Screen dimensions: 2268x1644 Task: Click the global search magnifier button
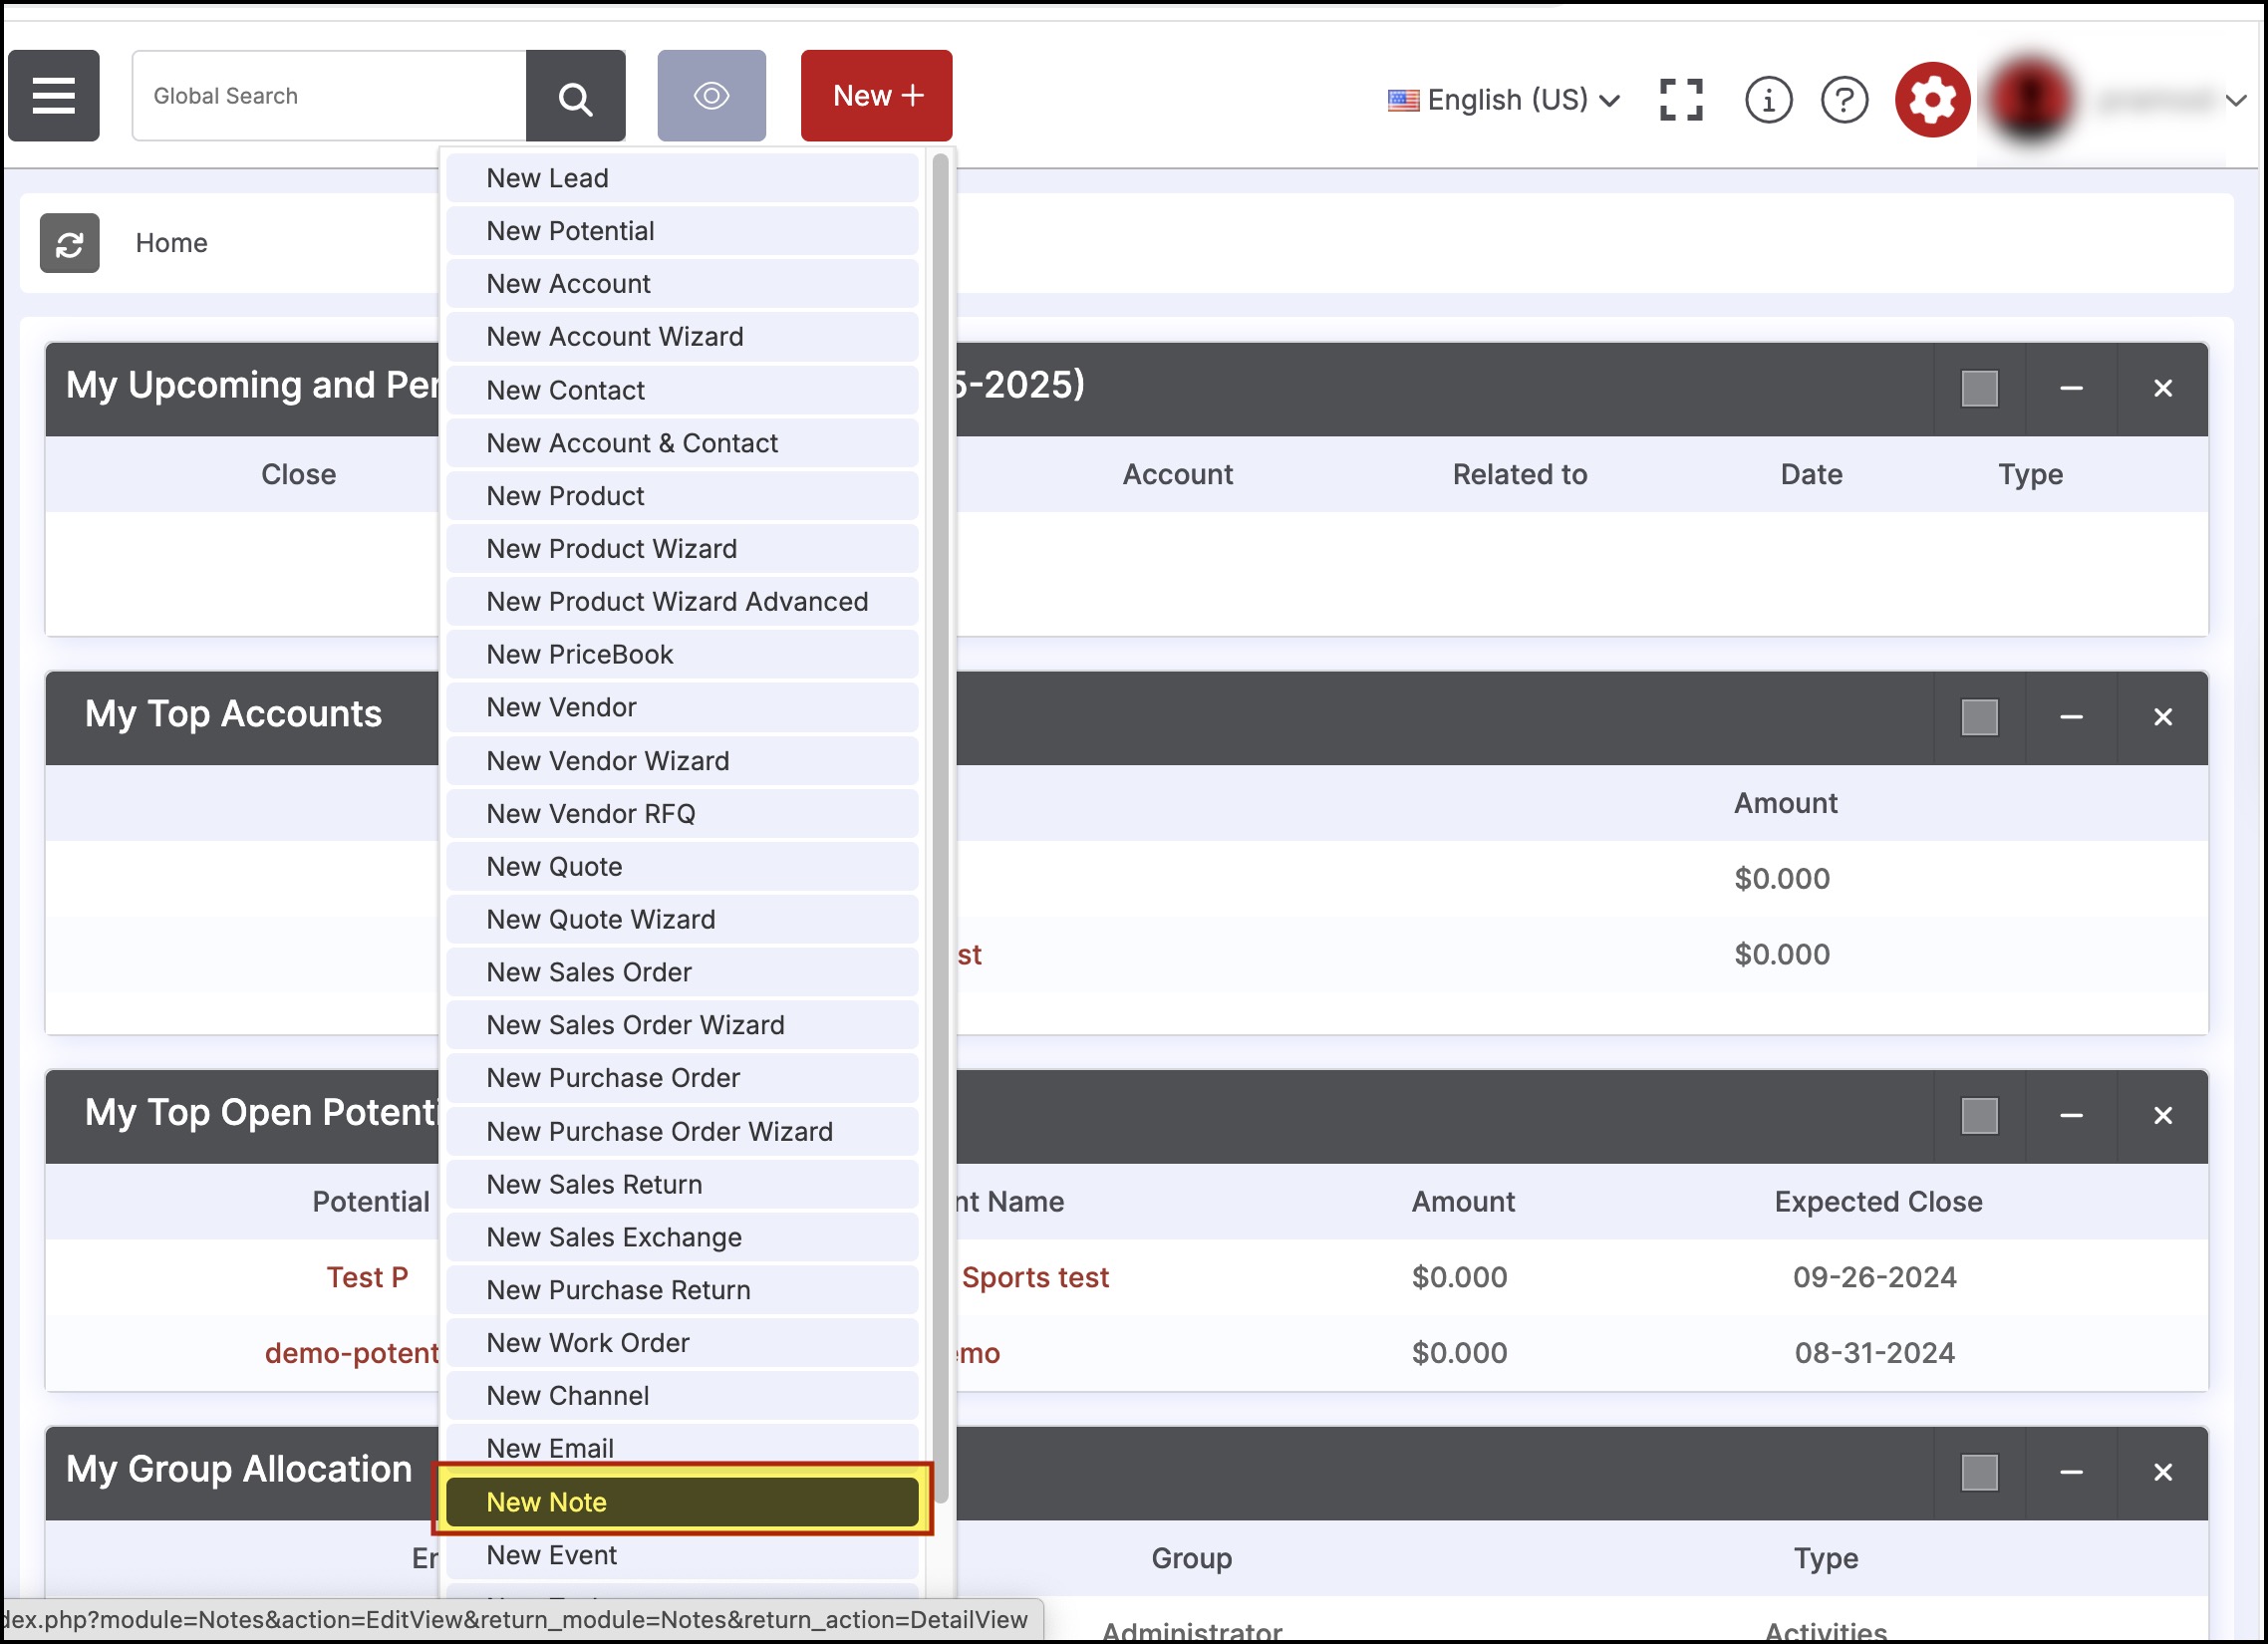click(575, 97)
